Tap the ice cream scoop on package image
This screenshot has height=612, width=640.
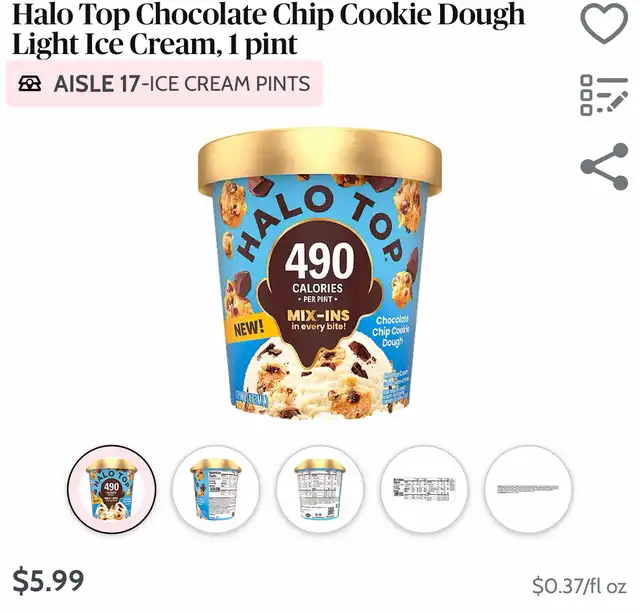[x=322, y=380]
